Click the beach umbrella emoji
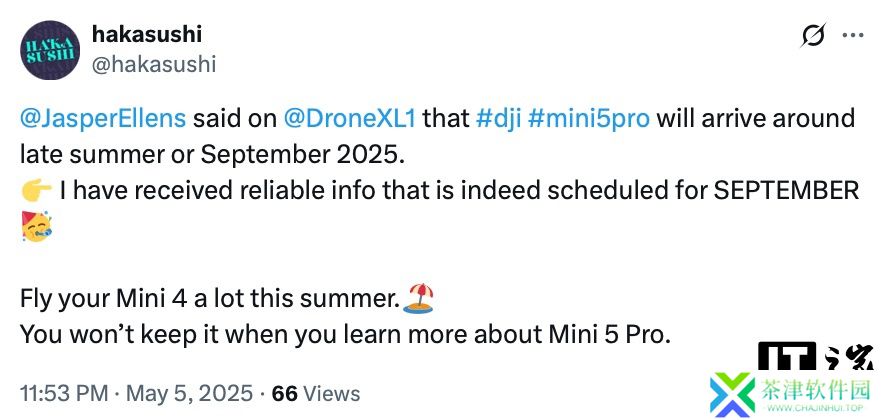Screen dimensions: 890x420 click(x=418, y=299)
